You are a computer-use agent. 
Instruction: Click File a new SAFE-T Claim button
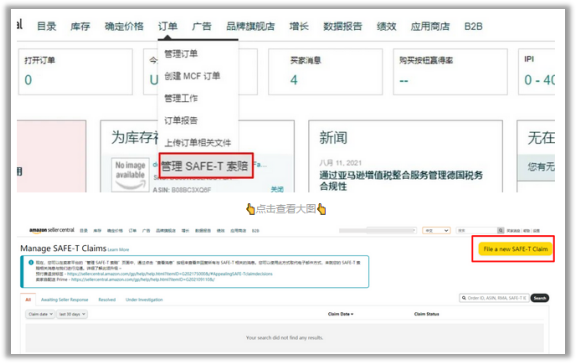[x=515, y=249]
